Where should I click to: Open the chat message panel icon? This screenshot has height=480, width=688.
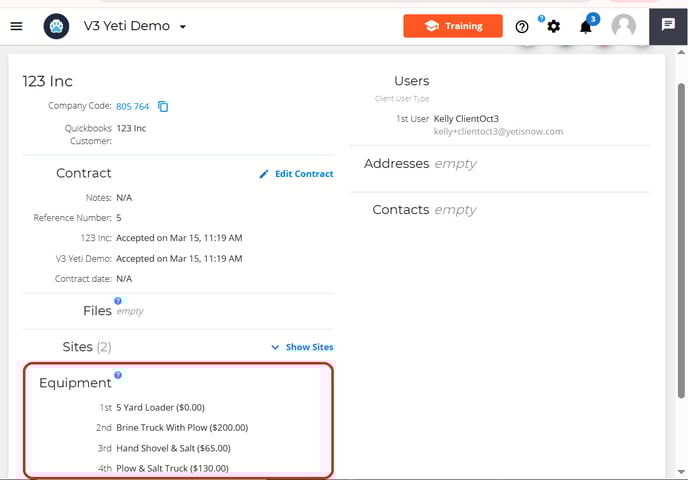pyautogui.click(x=668, y=25)
